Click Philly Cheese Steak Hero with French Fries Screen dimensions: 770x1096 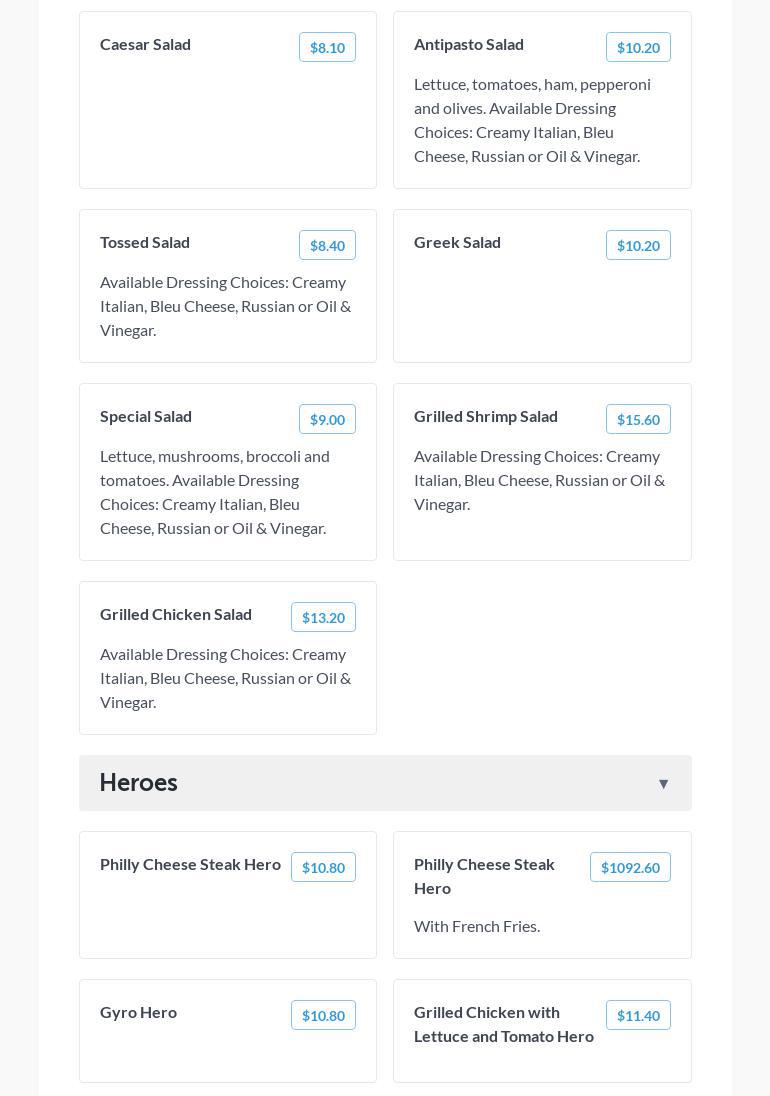click(484, 876)
